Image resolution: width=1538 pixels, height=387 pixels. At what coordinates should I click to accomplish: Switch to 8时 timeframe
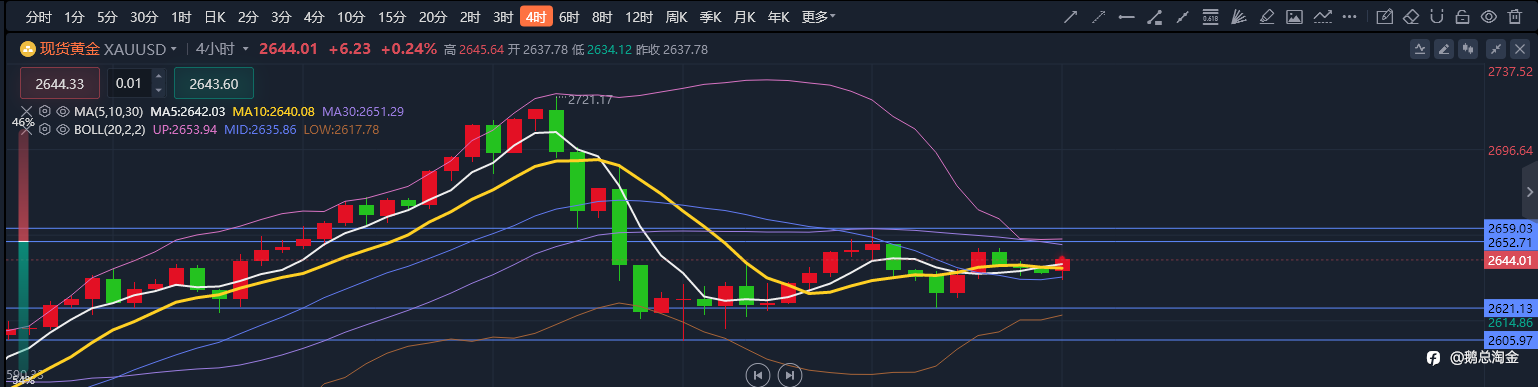click(x=602, y=17)
